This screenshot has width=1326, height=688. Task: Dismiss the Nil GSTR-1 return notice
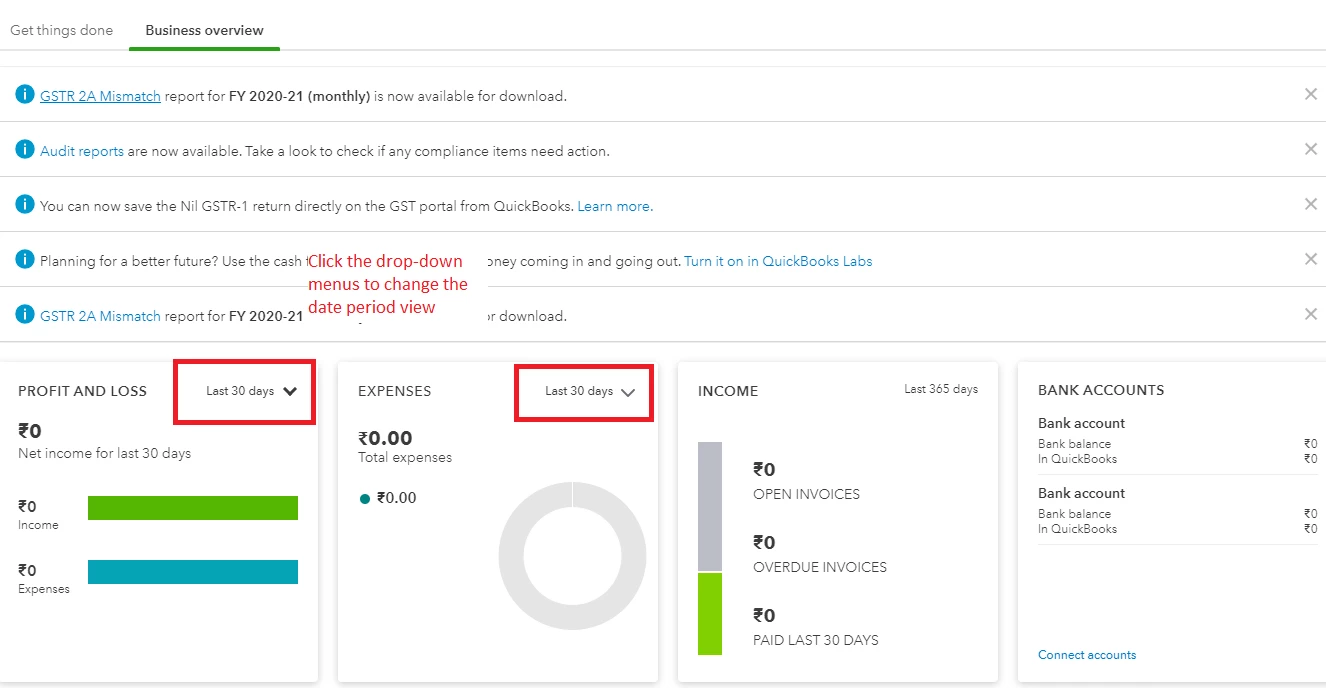[x=1311, y=204]
